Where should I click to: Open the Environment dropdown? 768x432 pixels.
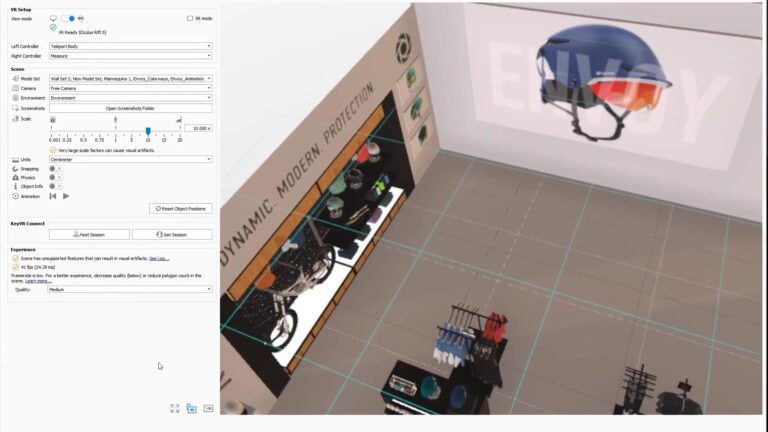coord(131,98)
